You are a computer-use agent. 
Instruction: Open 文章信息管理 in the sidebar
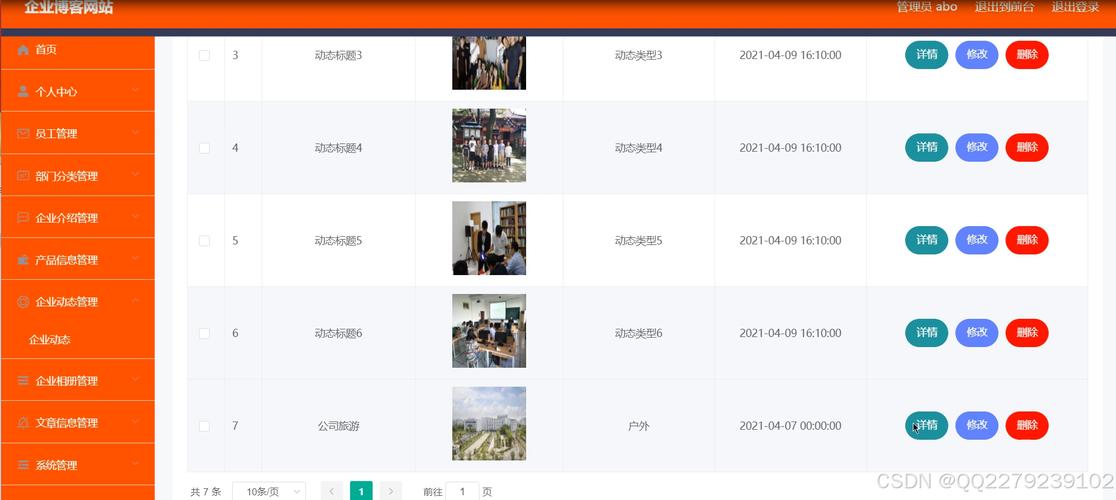point(78,423)
